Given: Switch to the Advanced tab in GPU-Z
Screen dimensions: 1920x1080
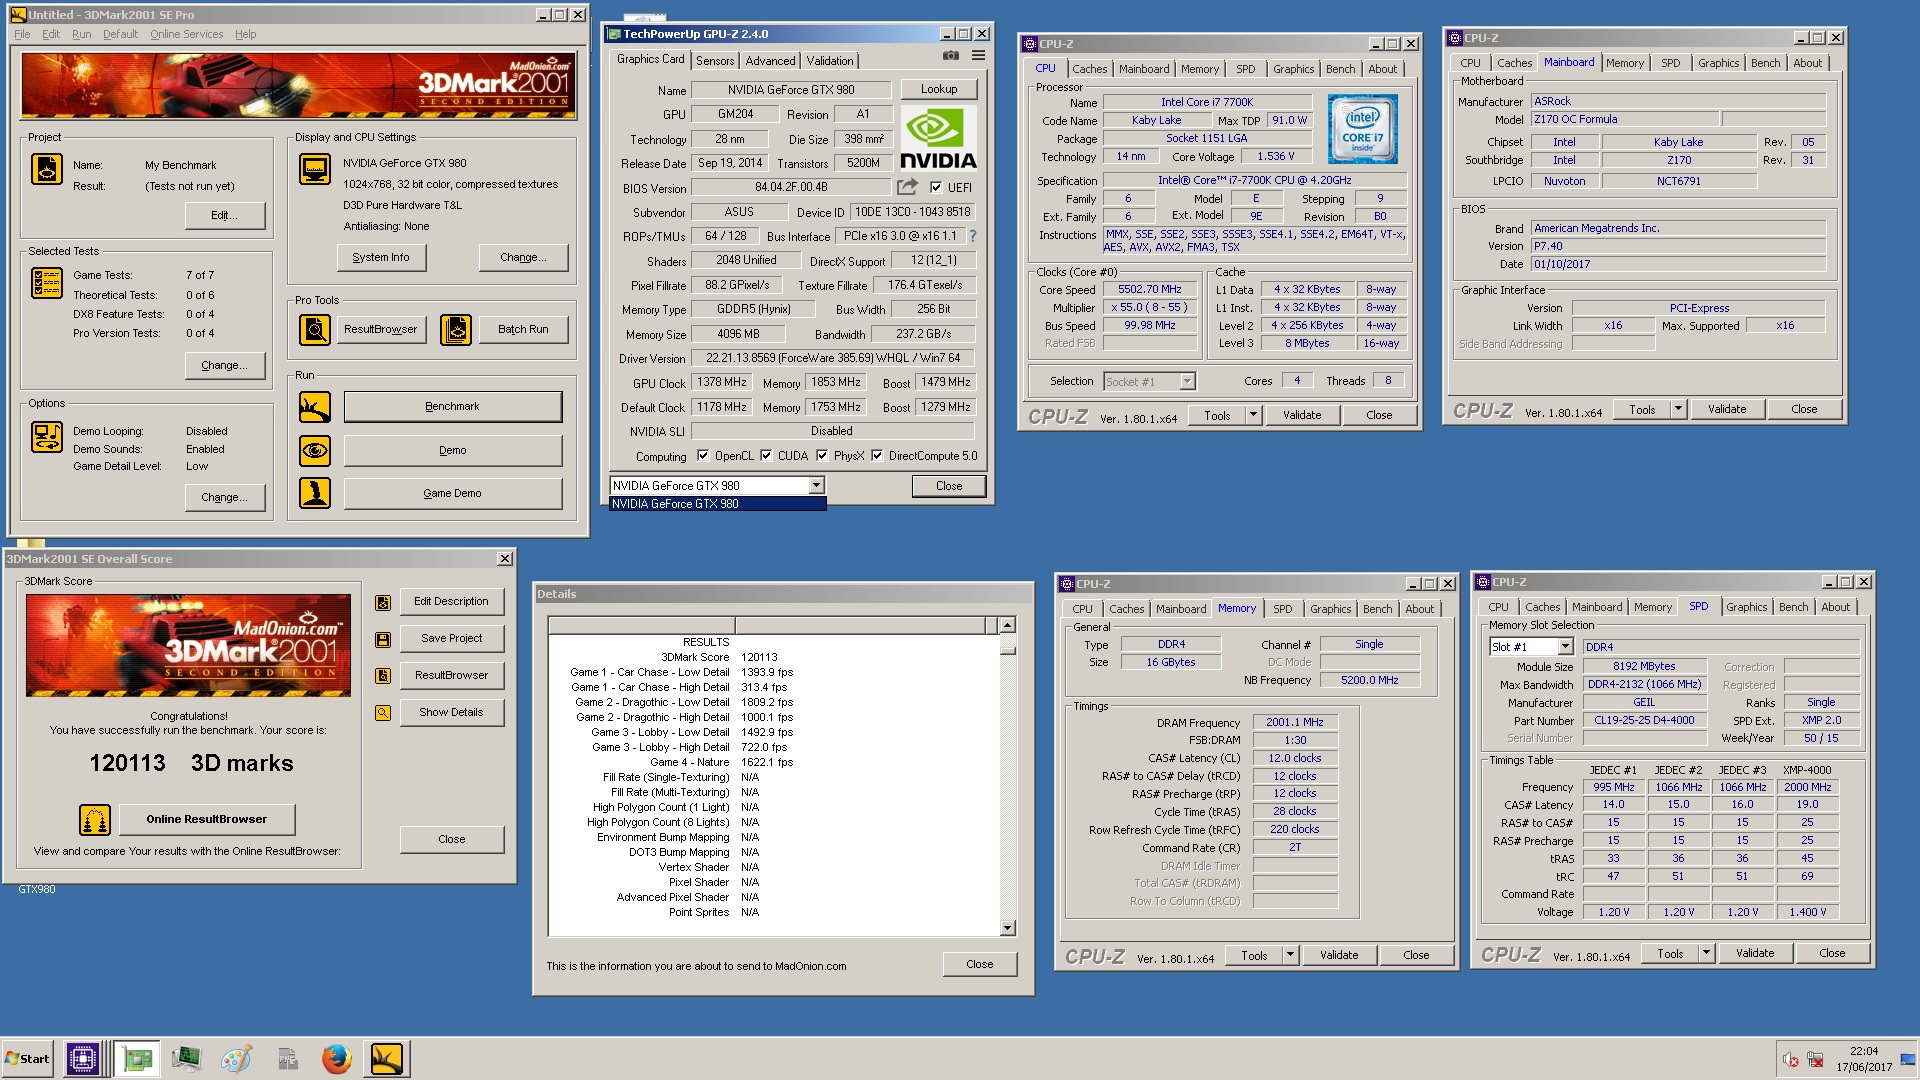Looking at the screenshot, I should tap(770, 61).
